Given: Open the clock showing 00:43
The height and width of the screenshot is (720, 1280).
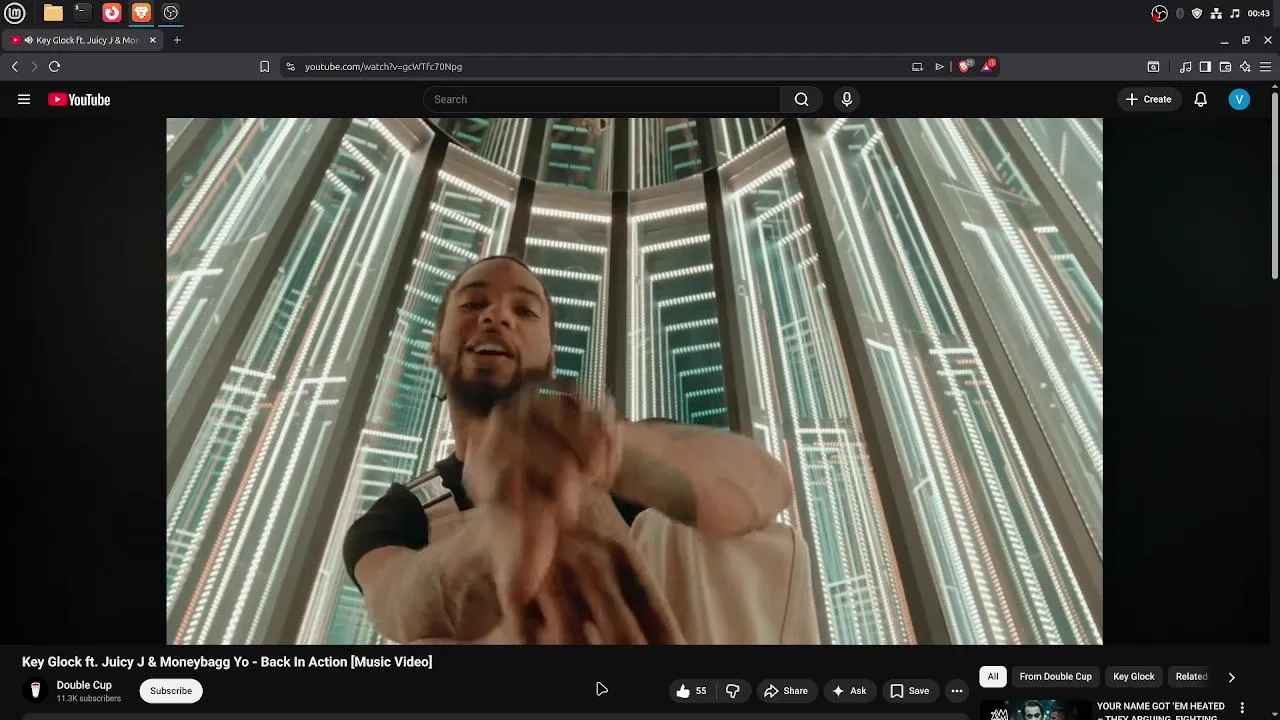Looking at the screenshot, I should coord(1258,13).
